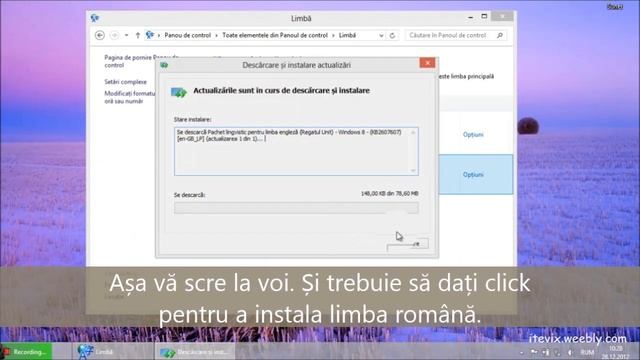Screen dimensions: 640x360
Task: Click inside the 'Stare instalare' status text box
Action: 296,151
